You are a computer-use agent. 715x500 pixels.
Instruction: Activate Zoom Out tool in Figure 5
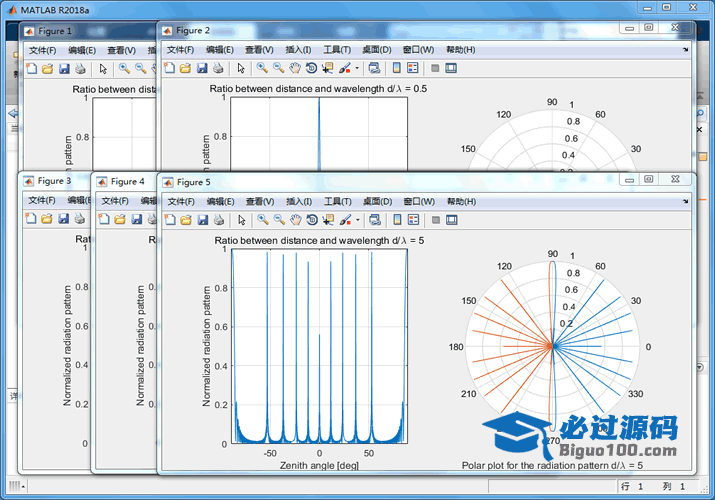tap(279, 220)
